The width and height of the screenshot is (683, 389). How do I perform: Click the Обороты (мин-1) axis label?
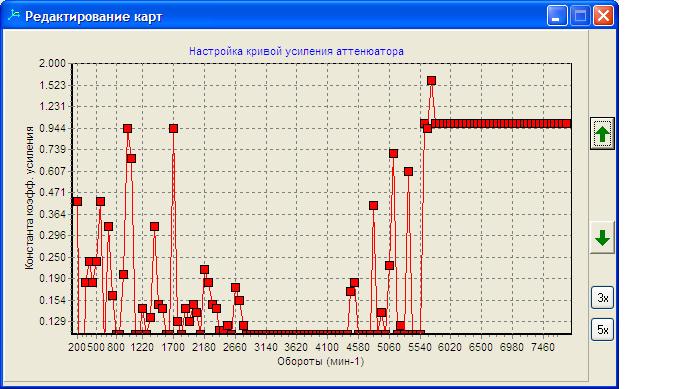[x=320, y=361]
